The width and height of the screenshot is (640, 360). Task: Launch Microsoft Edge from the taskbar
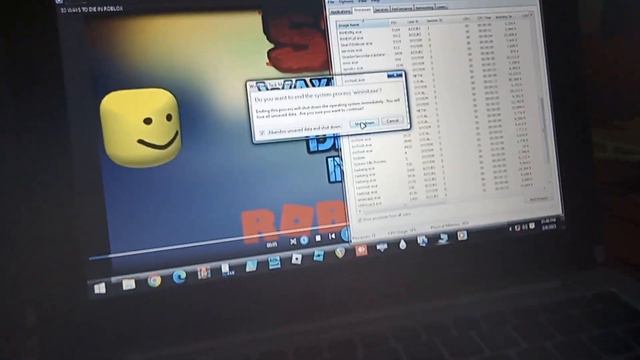point(179,277)
